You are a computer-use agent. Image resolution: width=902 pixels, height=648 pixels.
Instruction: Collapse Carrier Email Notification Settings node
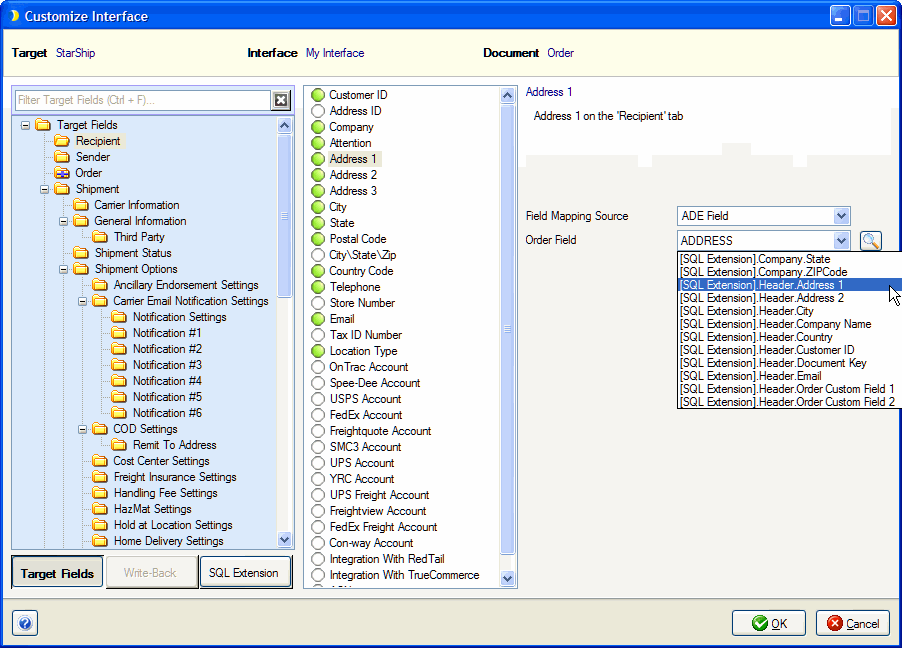pos(82,301)
